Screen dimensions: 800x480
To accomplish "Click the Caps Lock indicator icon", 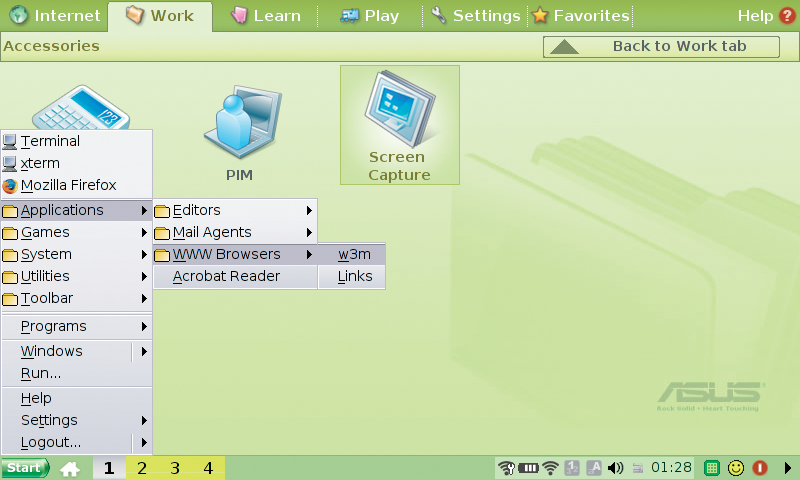I will [x=594, y=468].
